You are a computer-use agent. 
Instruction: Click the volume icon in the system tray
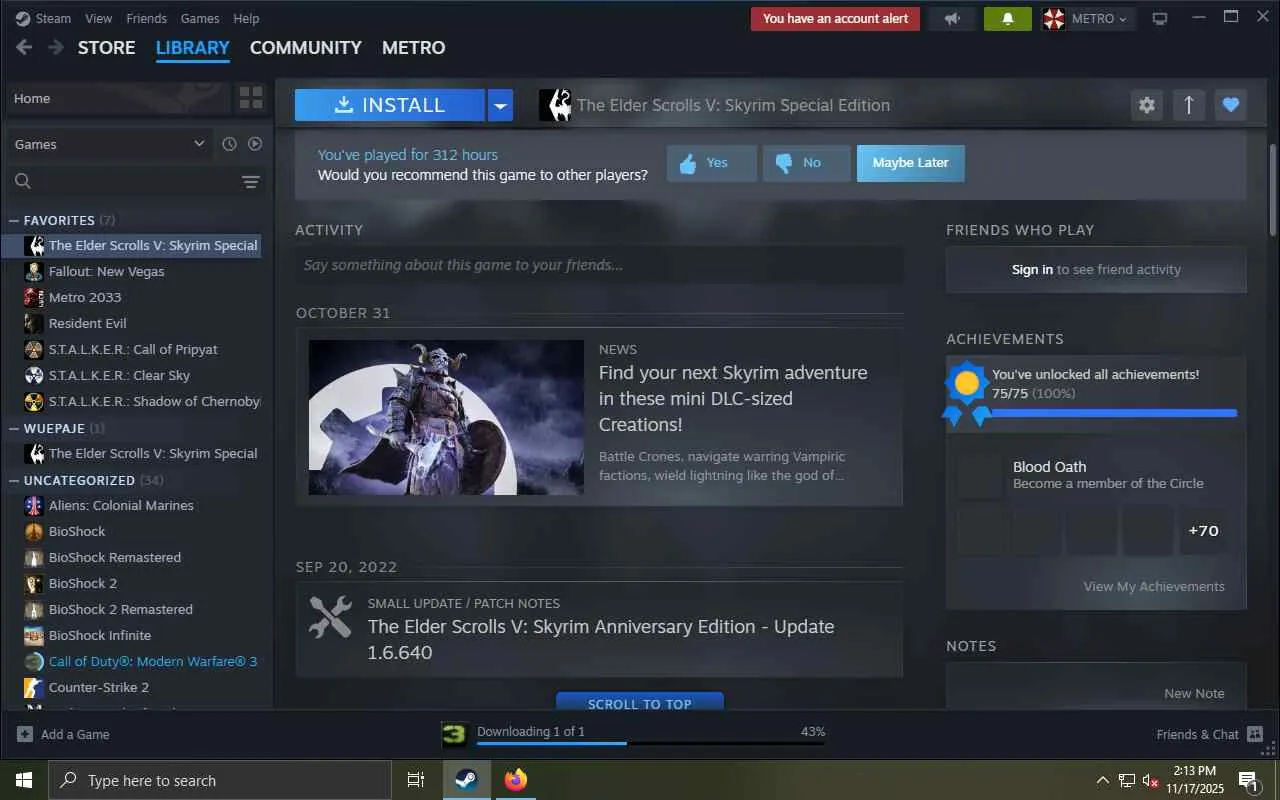coord(1150,780)
